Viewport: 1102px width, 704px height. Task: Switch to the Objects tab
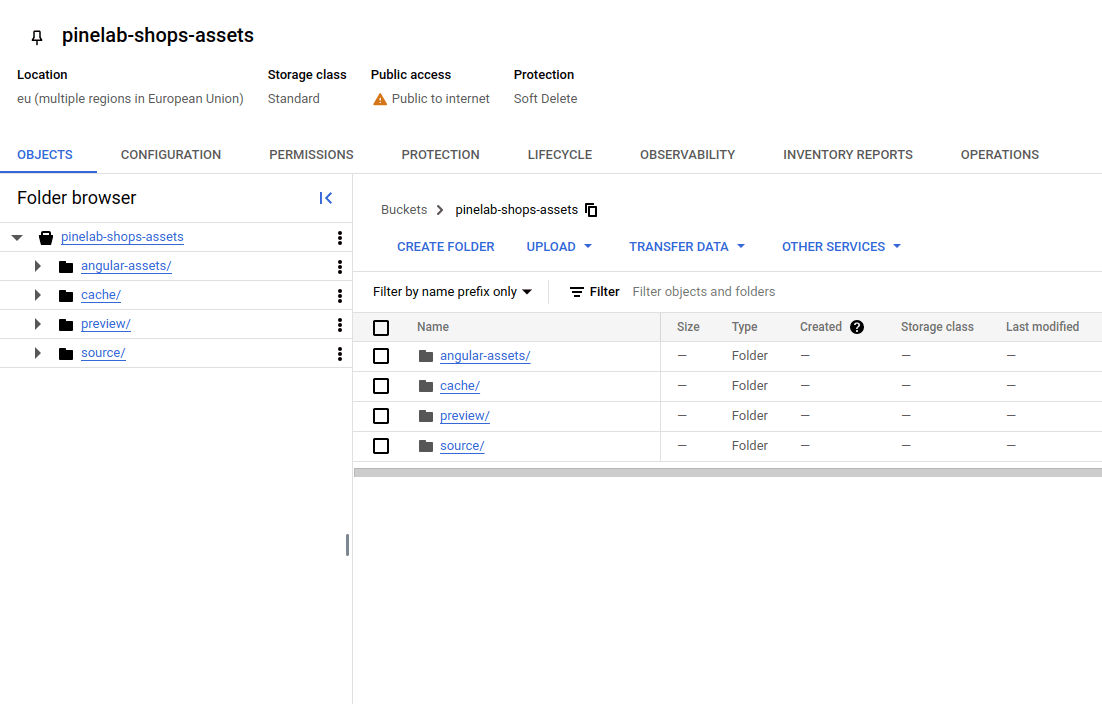(x=45, y=155)
